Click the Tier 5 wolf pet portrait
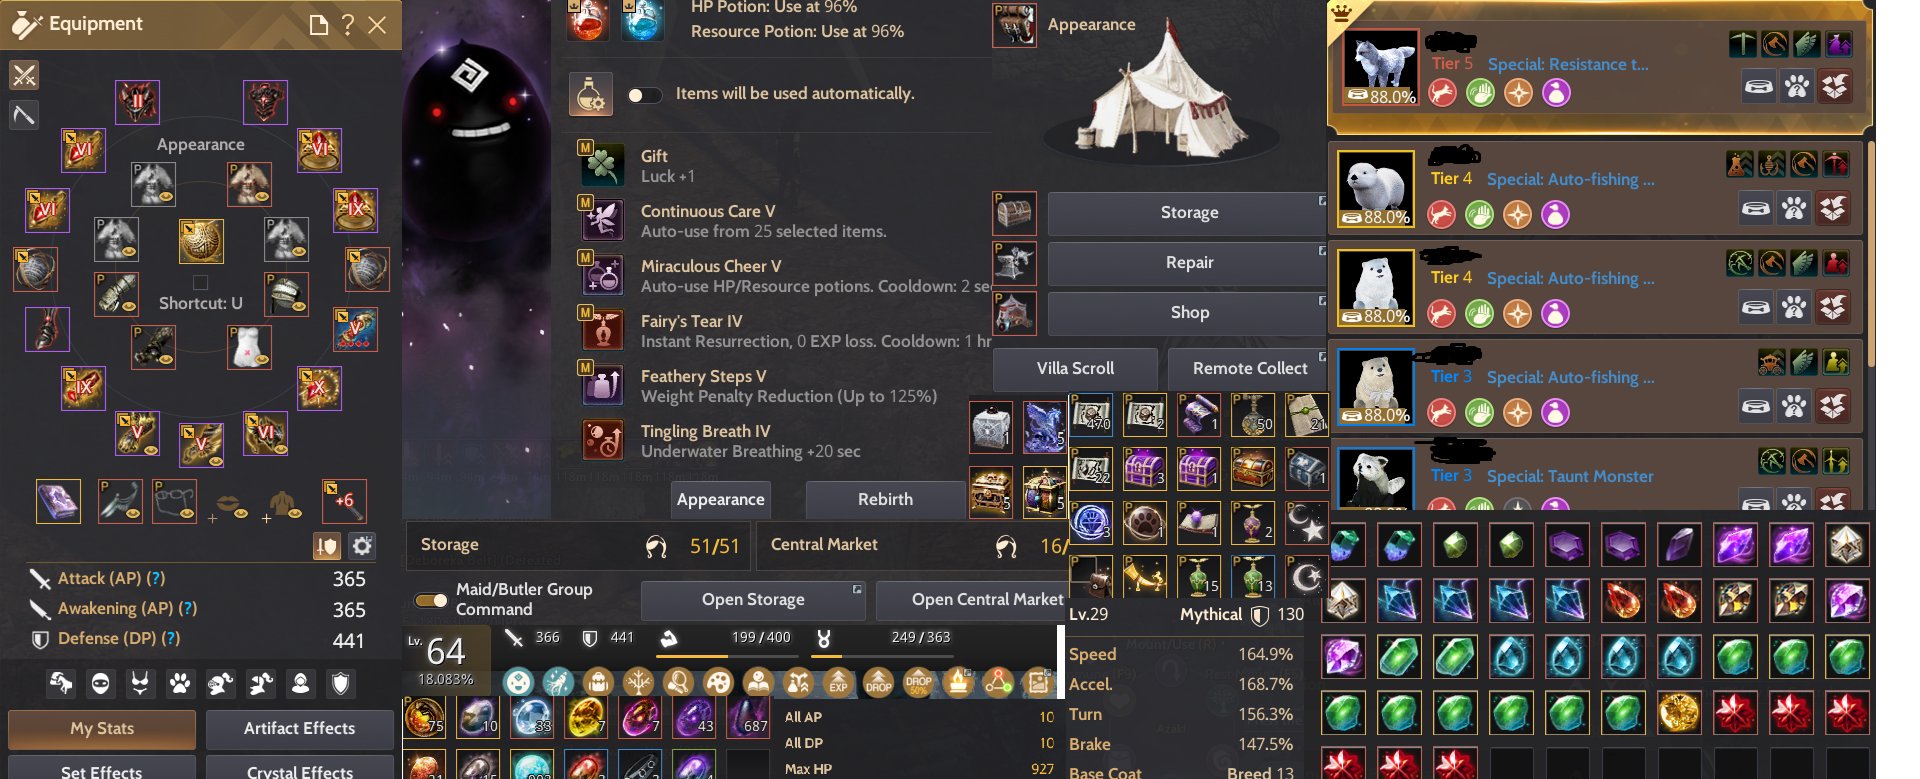The height and width of the screenshot is (779, 1920). pyautogui.click(x=1380, y=67)
